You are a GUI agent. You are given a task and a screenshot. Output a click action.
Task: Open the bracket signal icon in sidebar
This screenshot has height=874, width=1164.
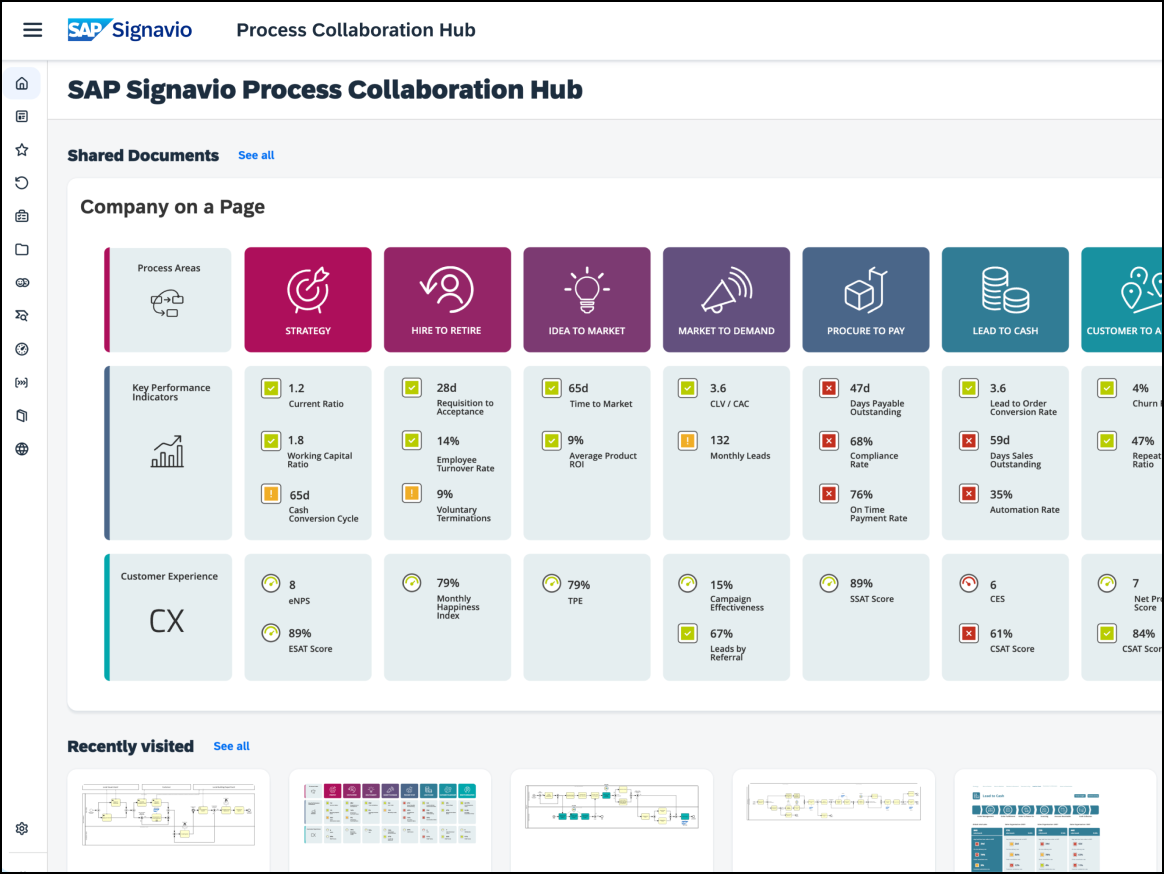click(22, 382)
